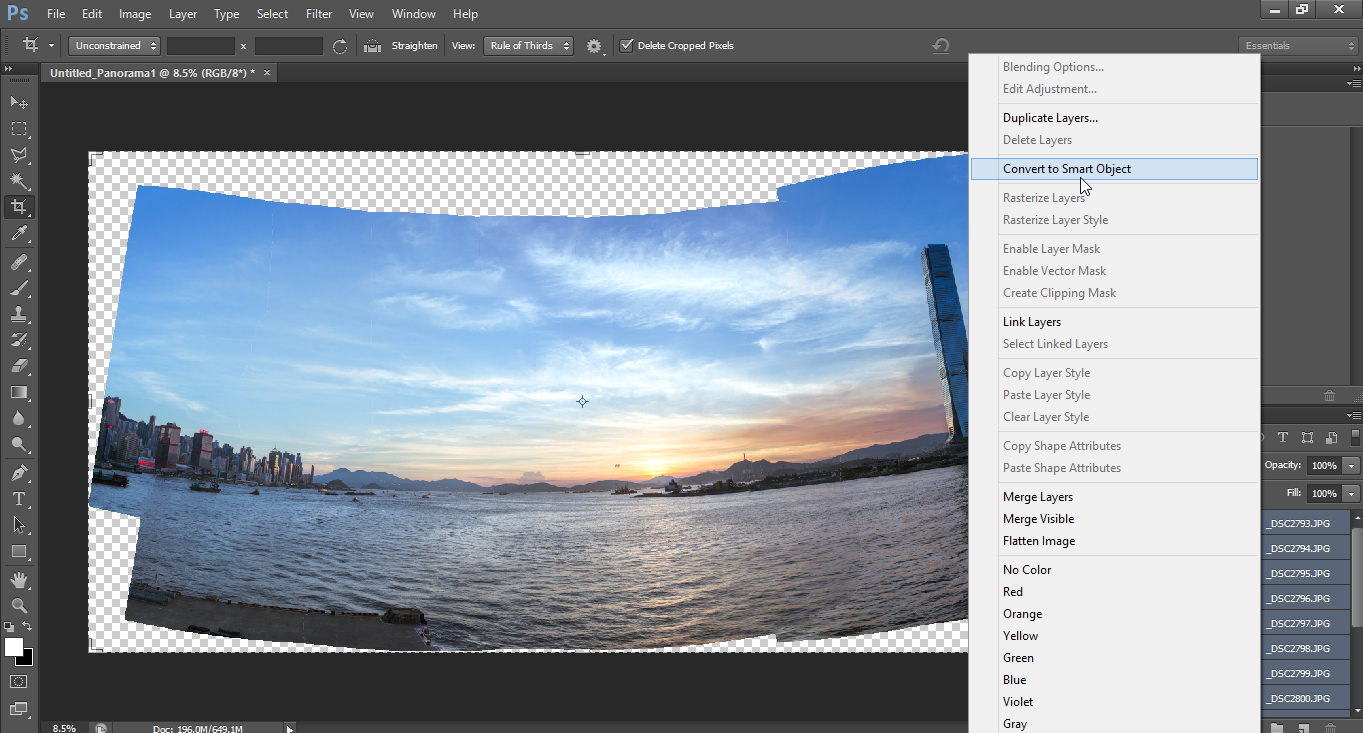The image size is (1363, 733).
Task: Select the Rectangle shape tool
Action: [x=19, y=551]
